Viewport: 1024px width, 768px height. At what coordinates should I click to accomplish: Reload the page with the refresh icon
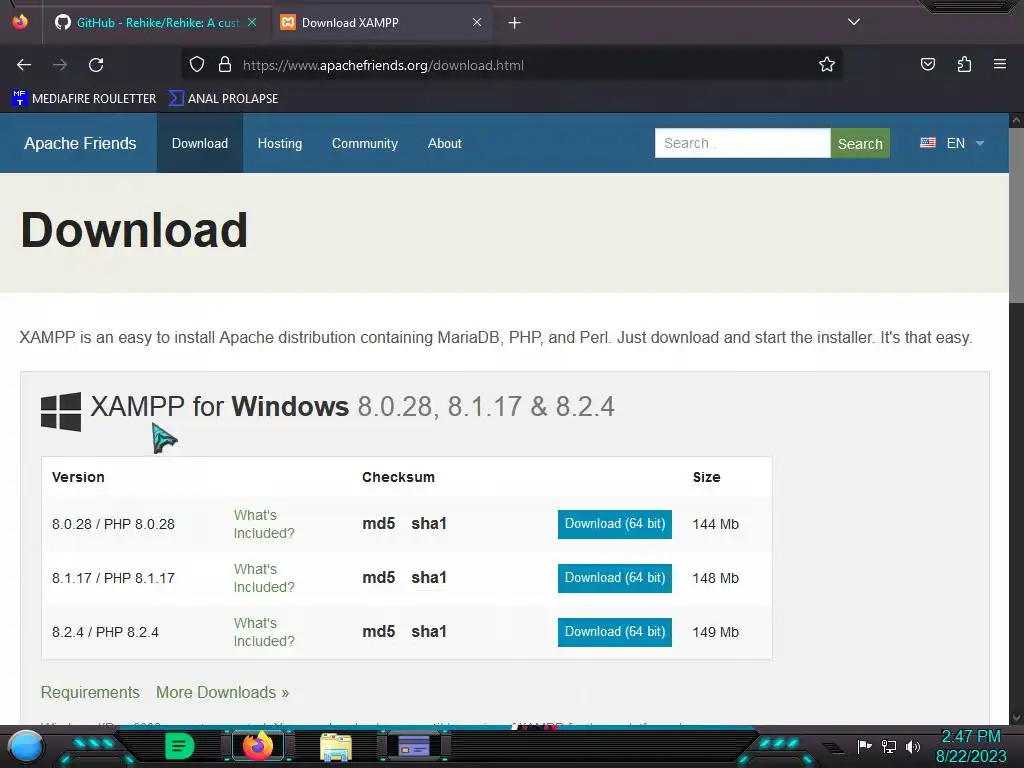click(96, 65)
